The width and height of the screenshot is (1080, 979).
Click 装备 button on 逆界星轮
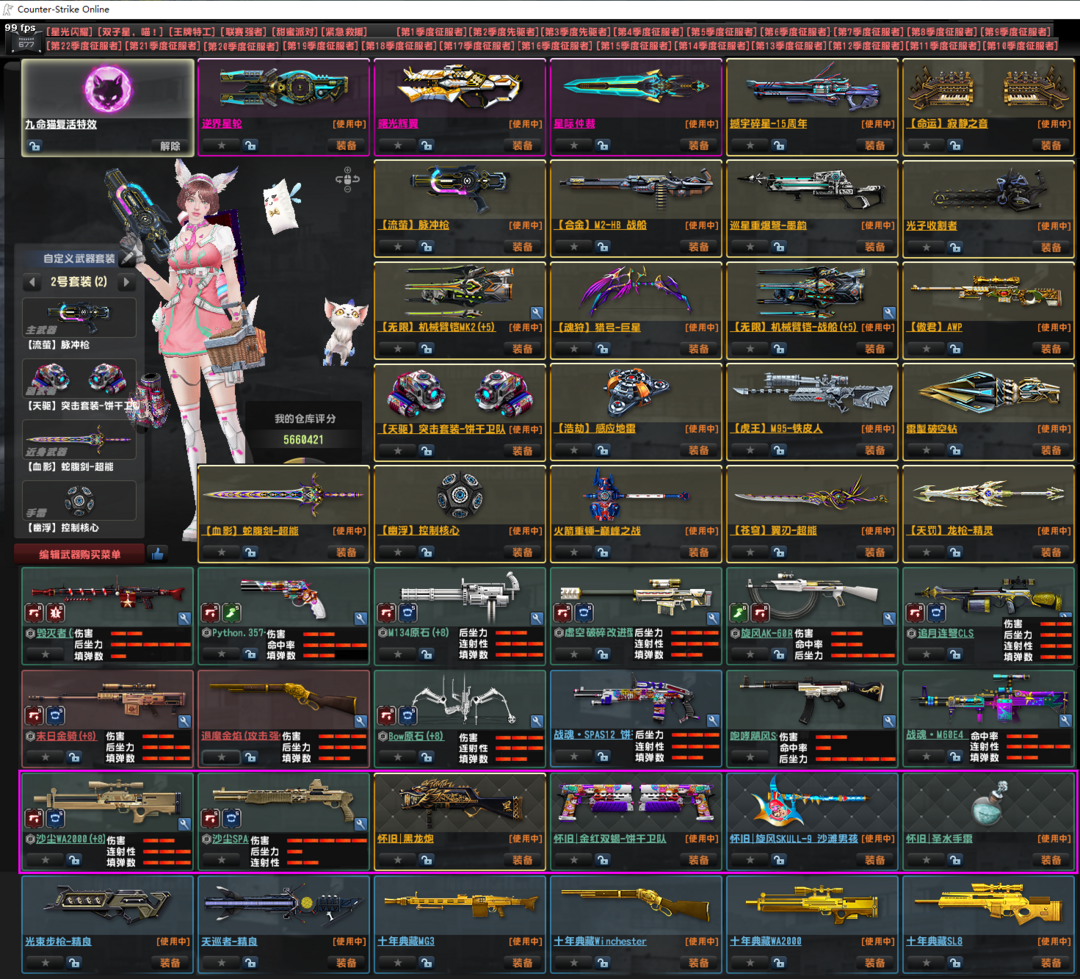coord(346,145)
